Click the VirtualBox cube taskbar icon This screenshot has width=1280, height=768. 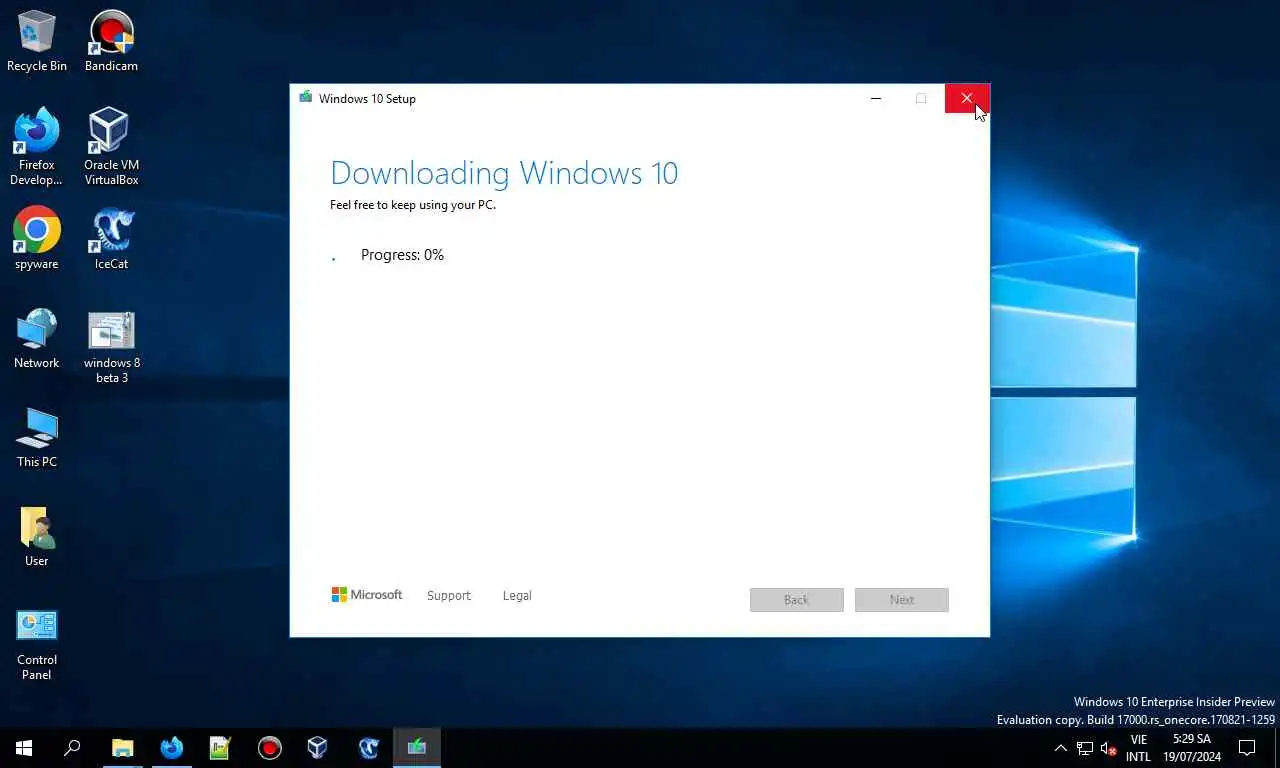(318, 747)
